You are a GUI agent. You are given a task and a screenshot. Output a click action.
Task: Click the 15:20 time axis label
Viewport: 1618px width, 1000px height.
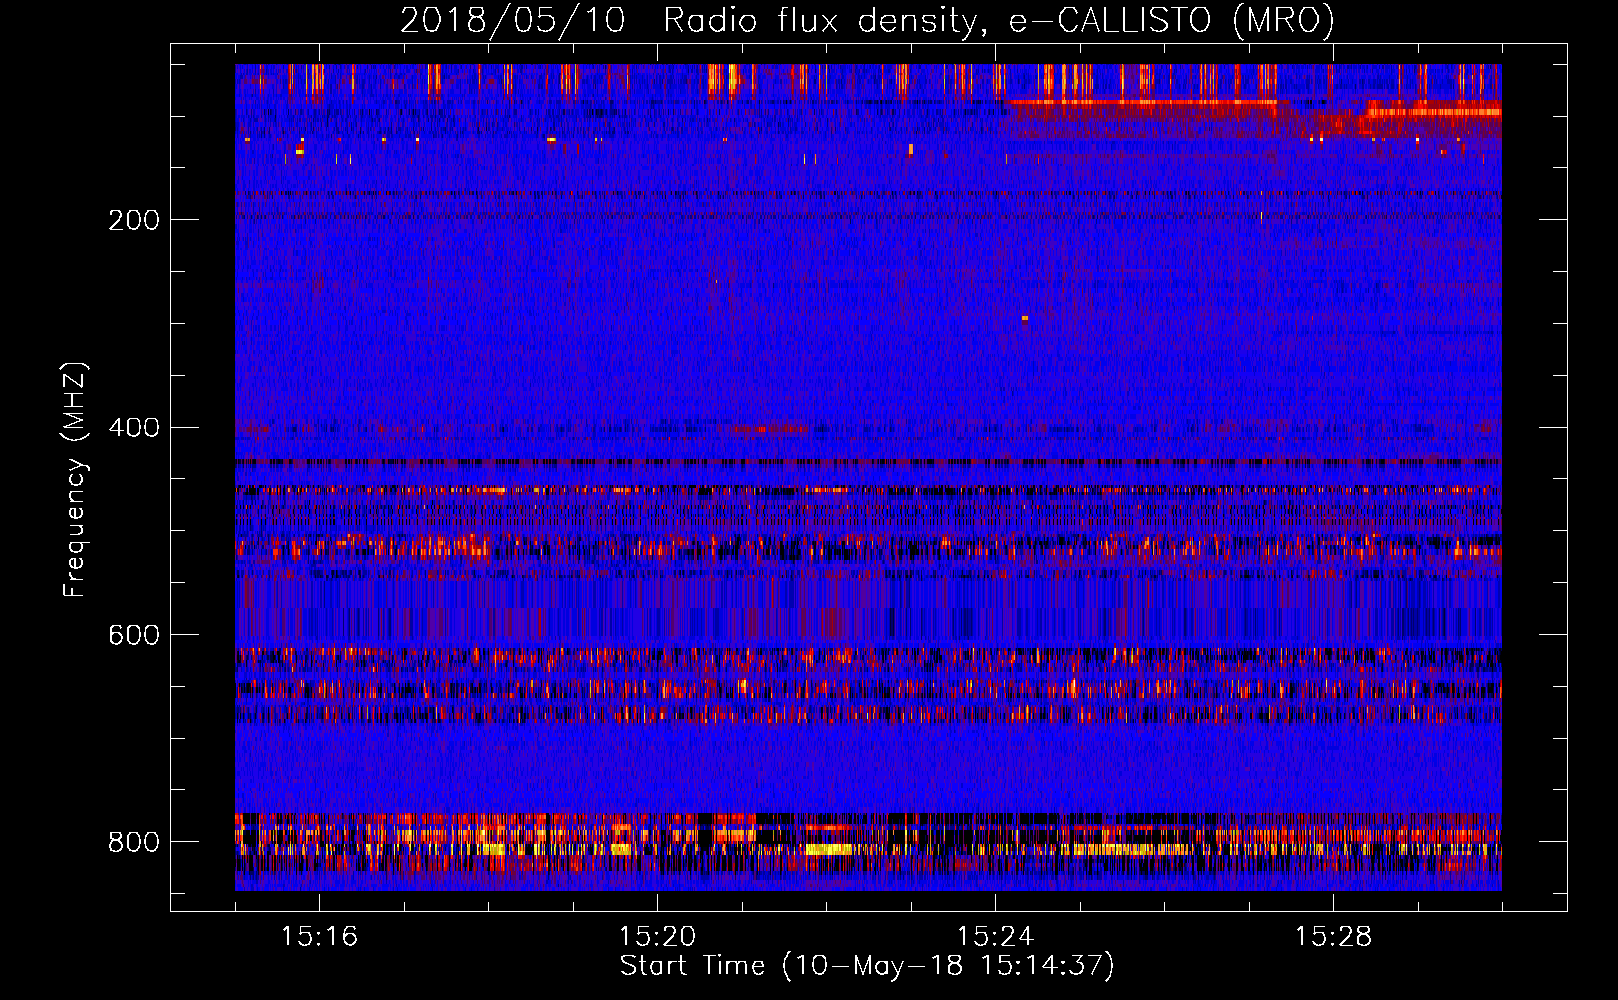pos(657,937)
